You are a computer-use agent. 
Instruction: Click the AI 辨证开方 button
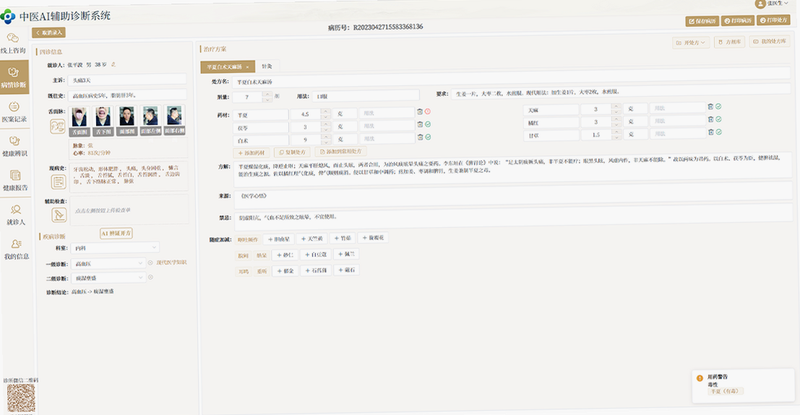point(116,233)
